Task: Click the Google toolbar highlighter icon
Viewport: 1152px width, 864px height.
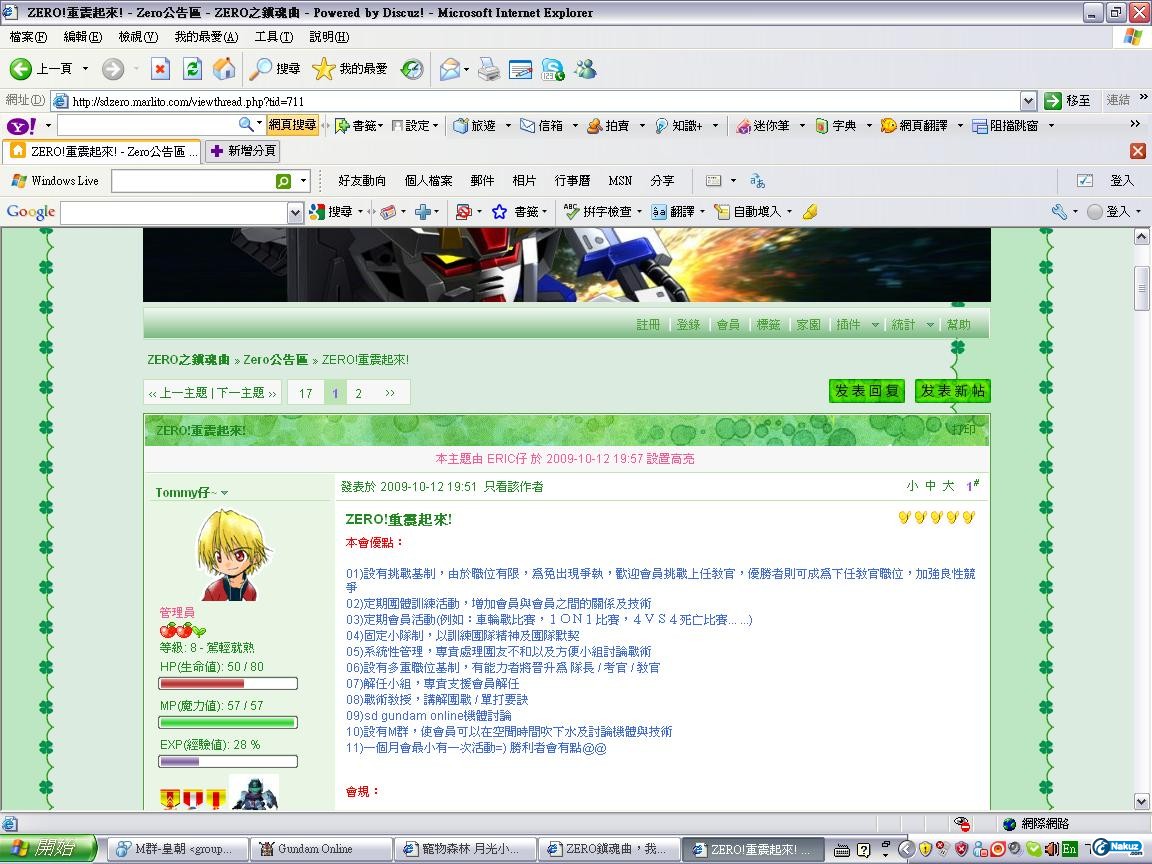Action: [810, 212]
